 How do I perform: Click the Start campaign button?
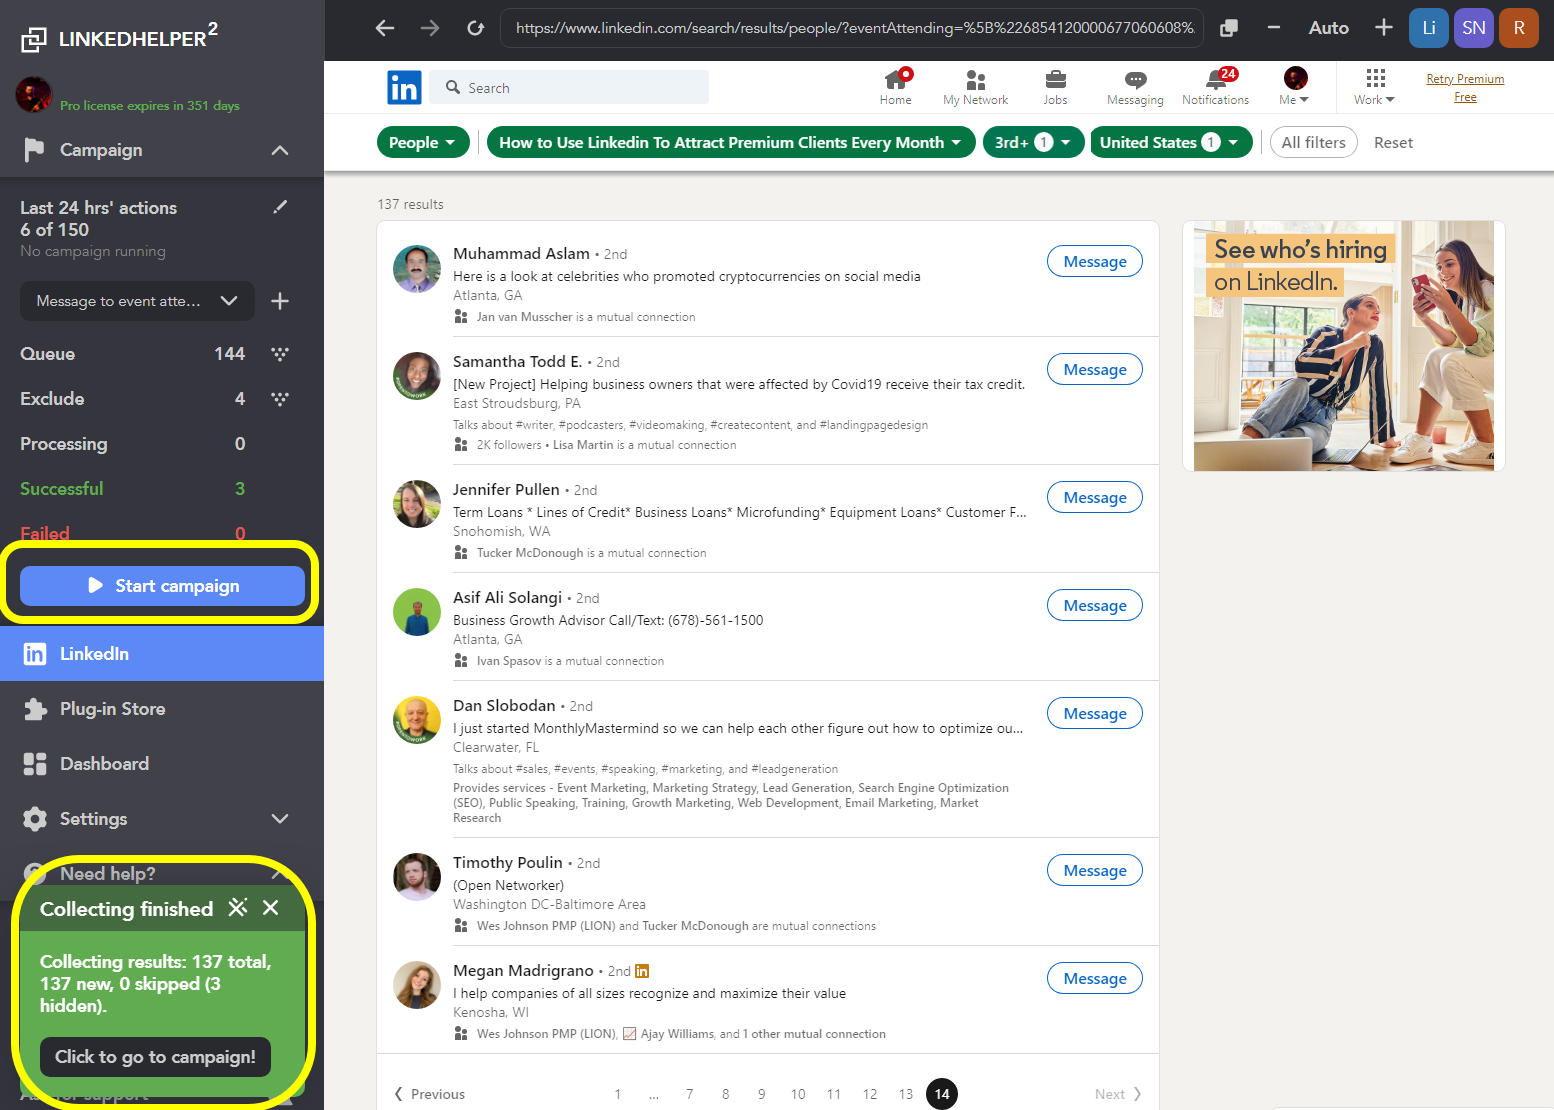pos(162,586)
